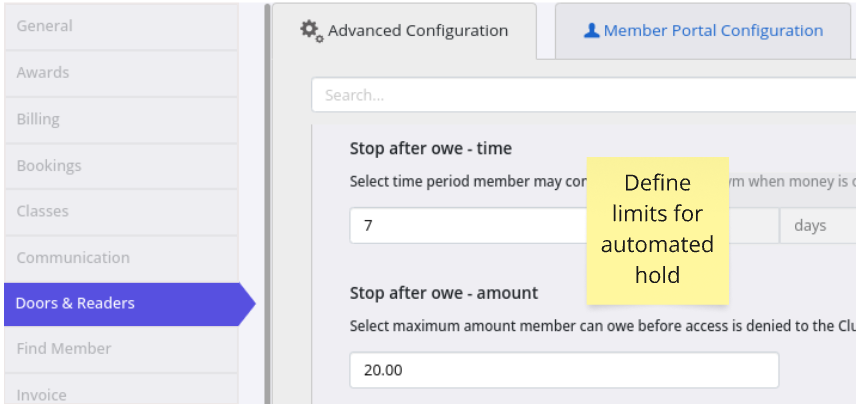Click the amount field showing 20.00
This screenshot has width=856, height=407.
[564, 370]
